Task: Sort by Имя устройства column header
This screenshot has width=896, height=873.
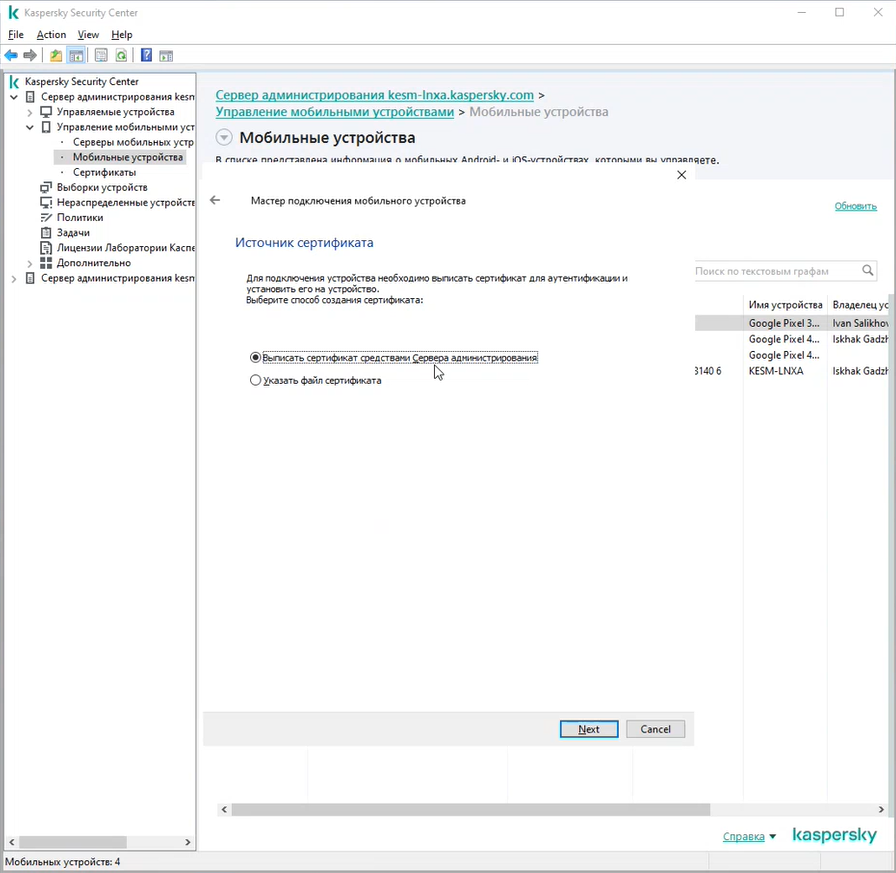Action: click(x=785, y=305)
